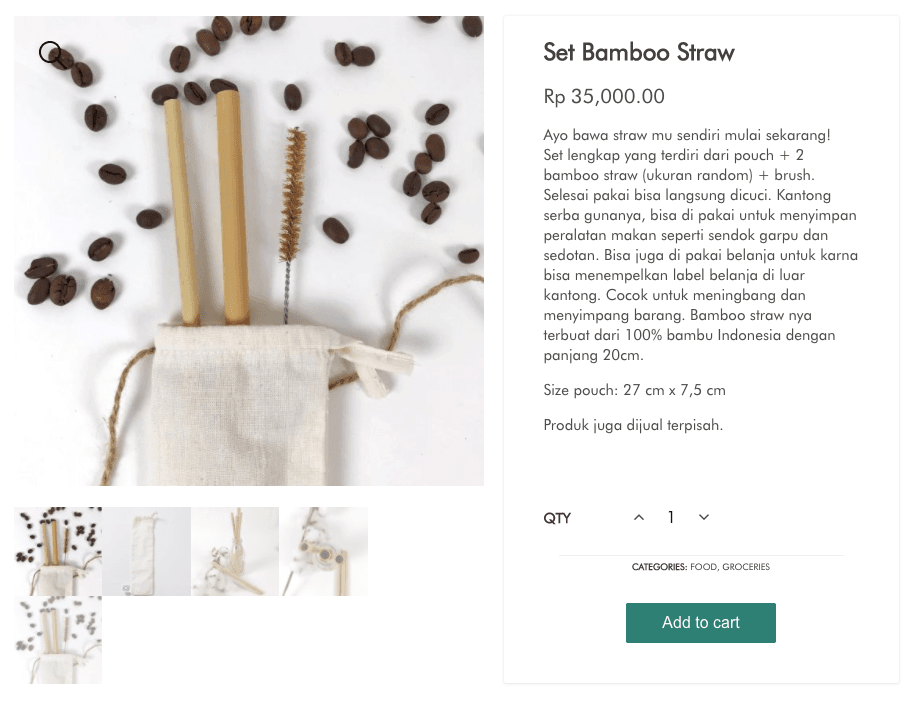Screen dimensions: 914x706
Task: Select the fourth thumbnail in the gallery
Action: pyautogui.click(x=323, y=551)
